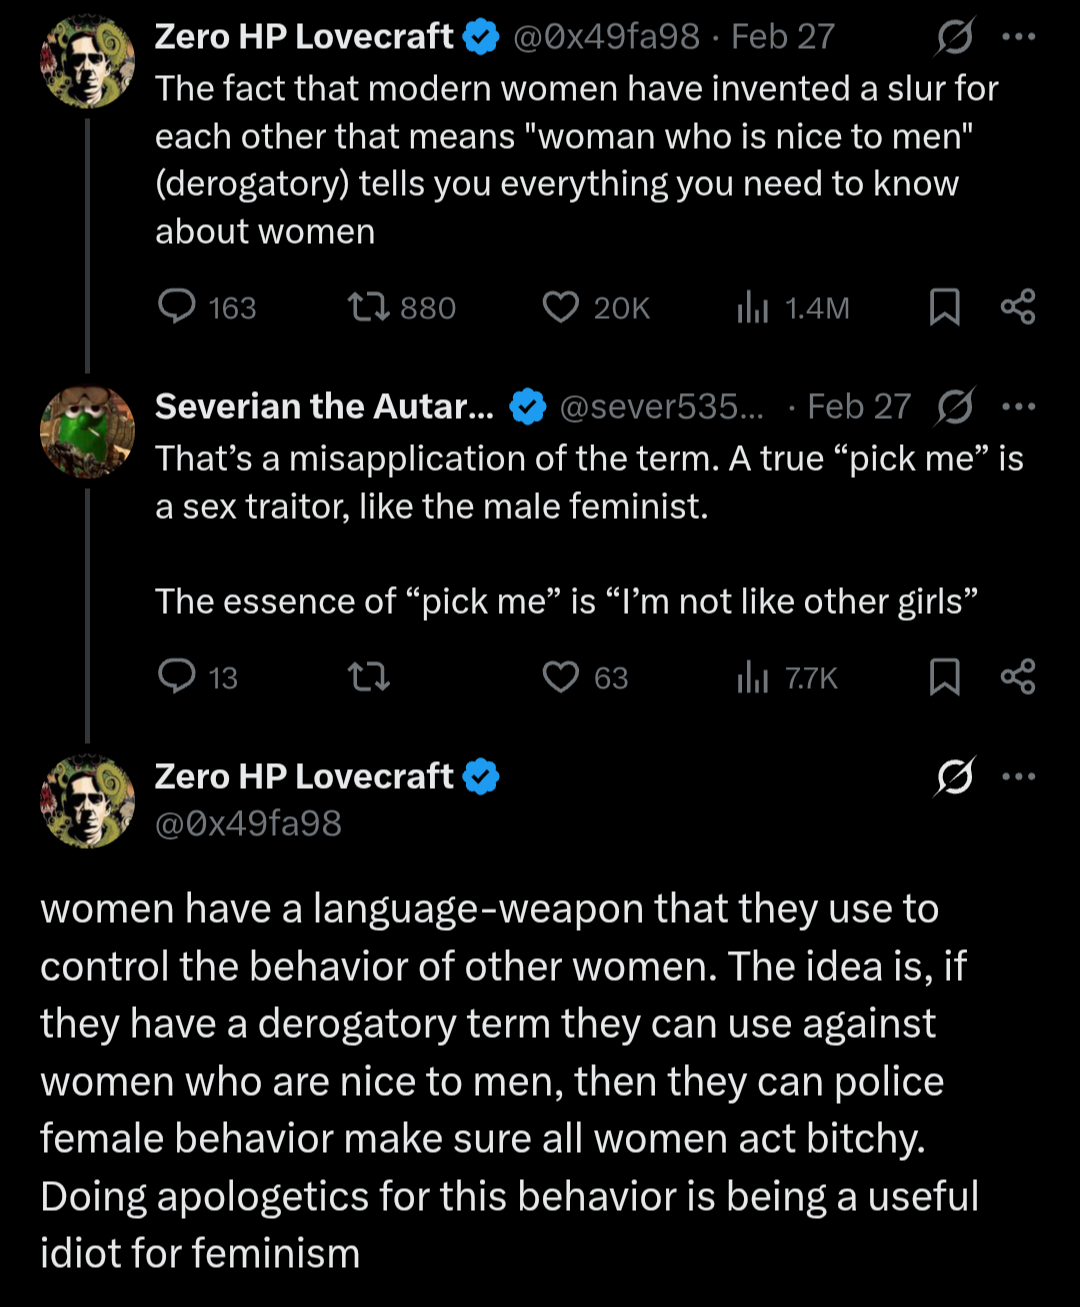Like the tweet with 20K likes
This screenshot has width=1080, height=1307.
point(561,307)
